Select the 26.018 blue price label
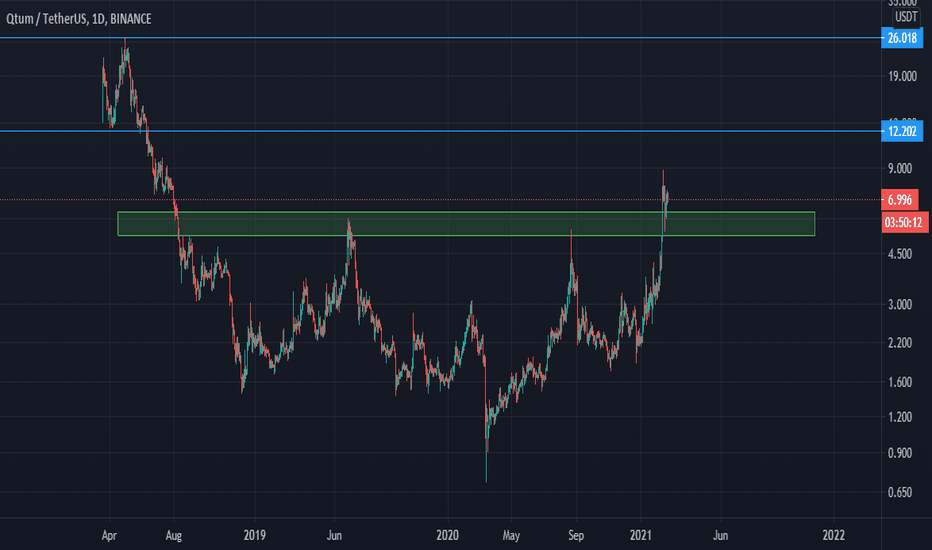The width and height of the screenshot is (932, 550). pos(902,38)
